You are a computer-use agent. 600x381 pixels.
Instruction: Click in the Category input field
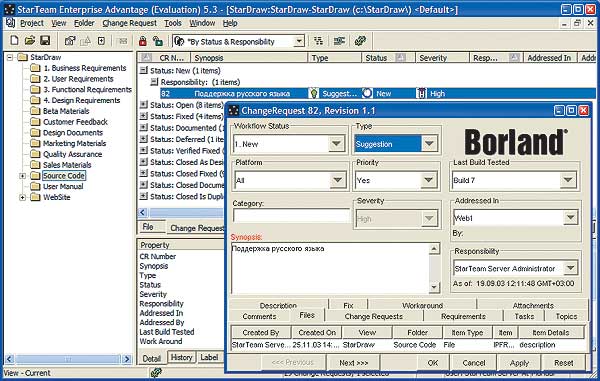click(x=292, y=215)
